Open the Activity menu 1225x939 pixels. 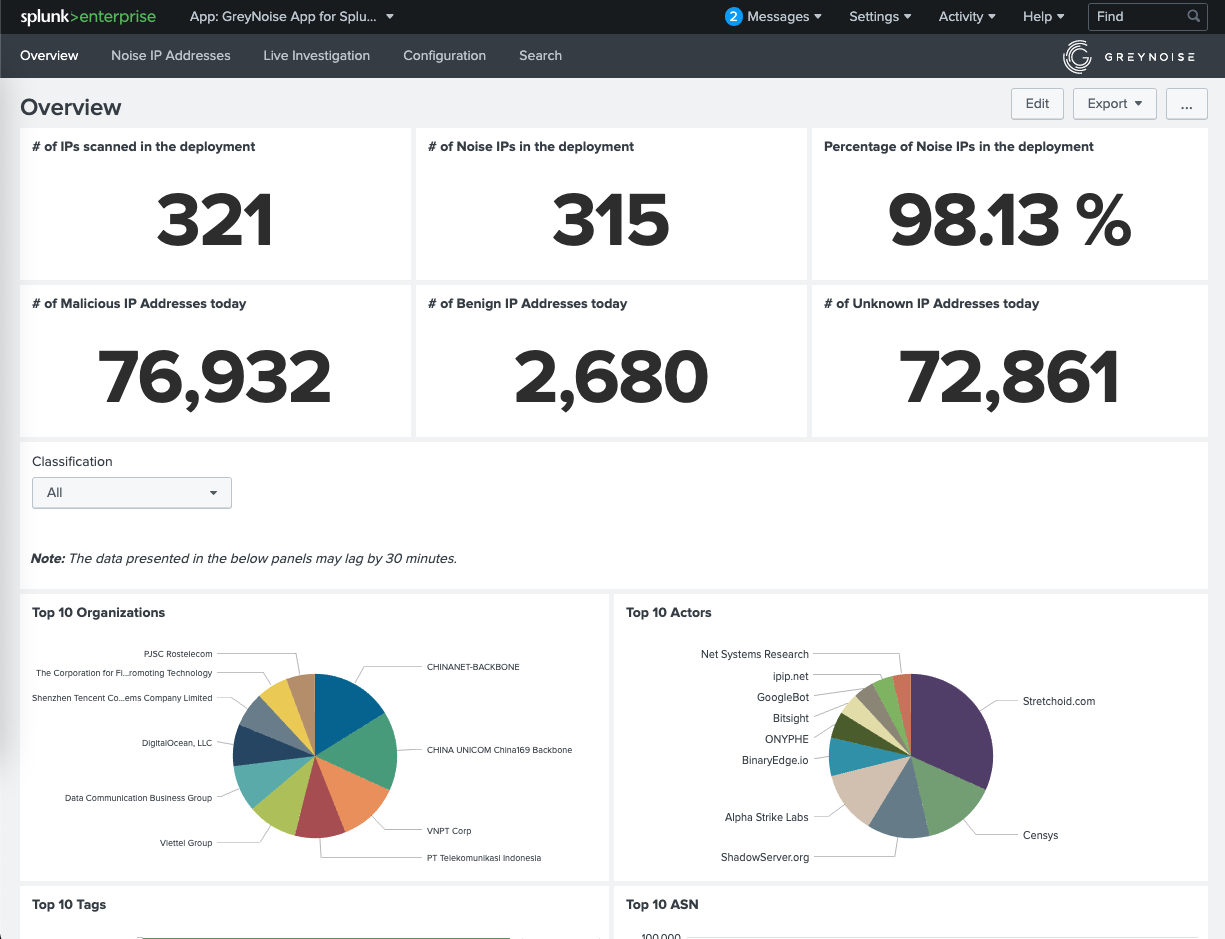coord(967,16)
